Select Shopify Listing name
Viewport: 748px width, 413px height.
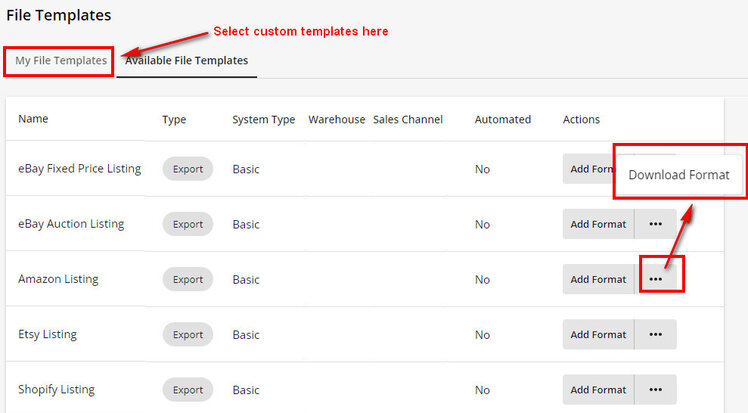[x=56, y=390]
